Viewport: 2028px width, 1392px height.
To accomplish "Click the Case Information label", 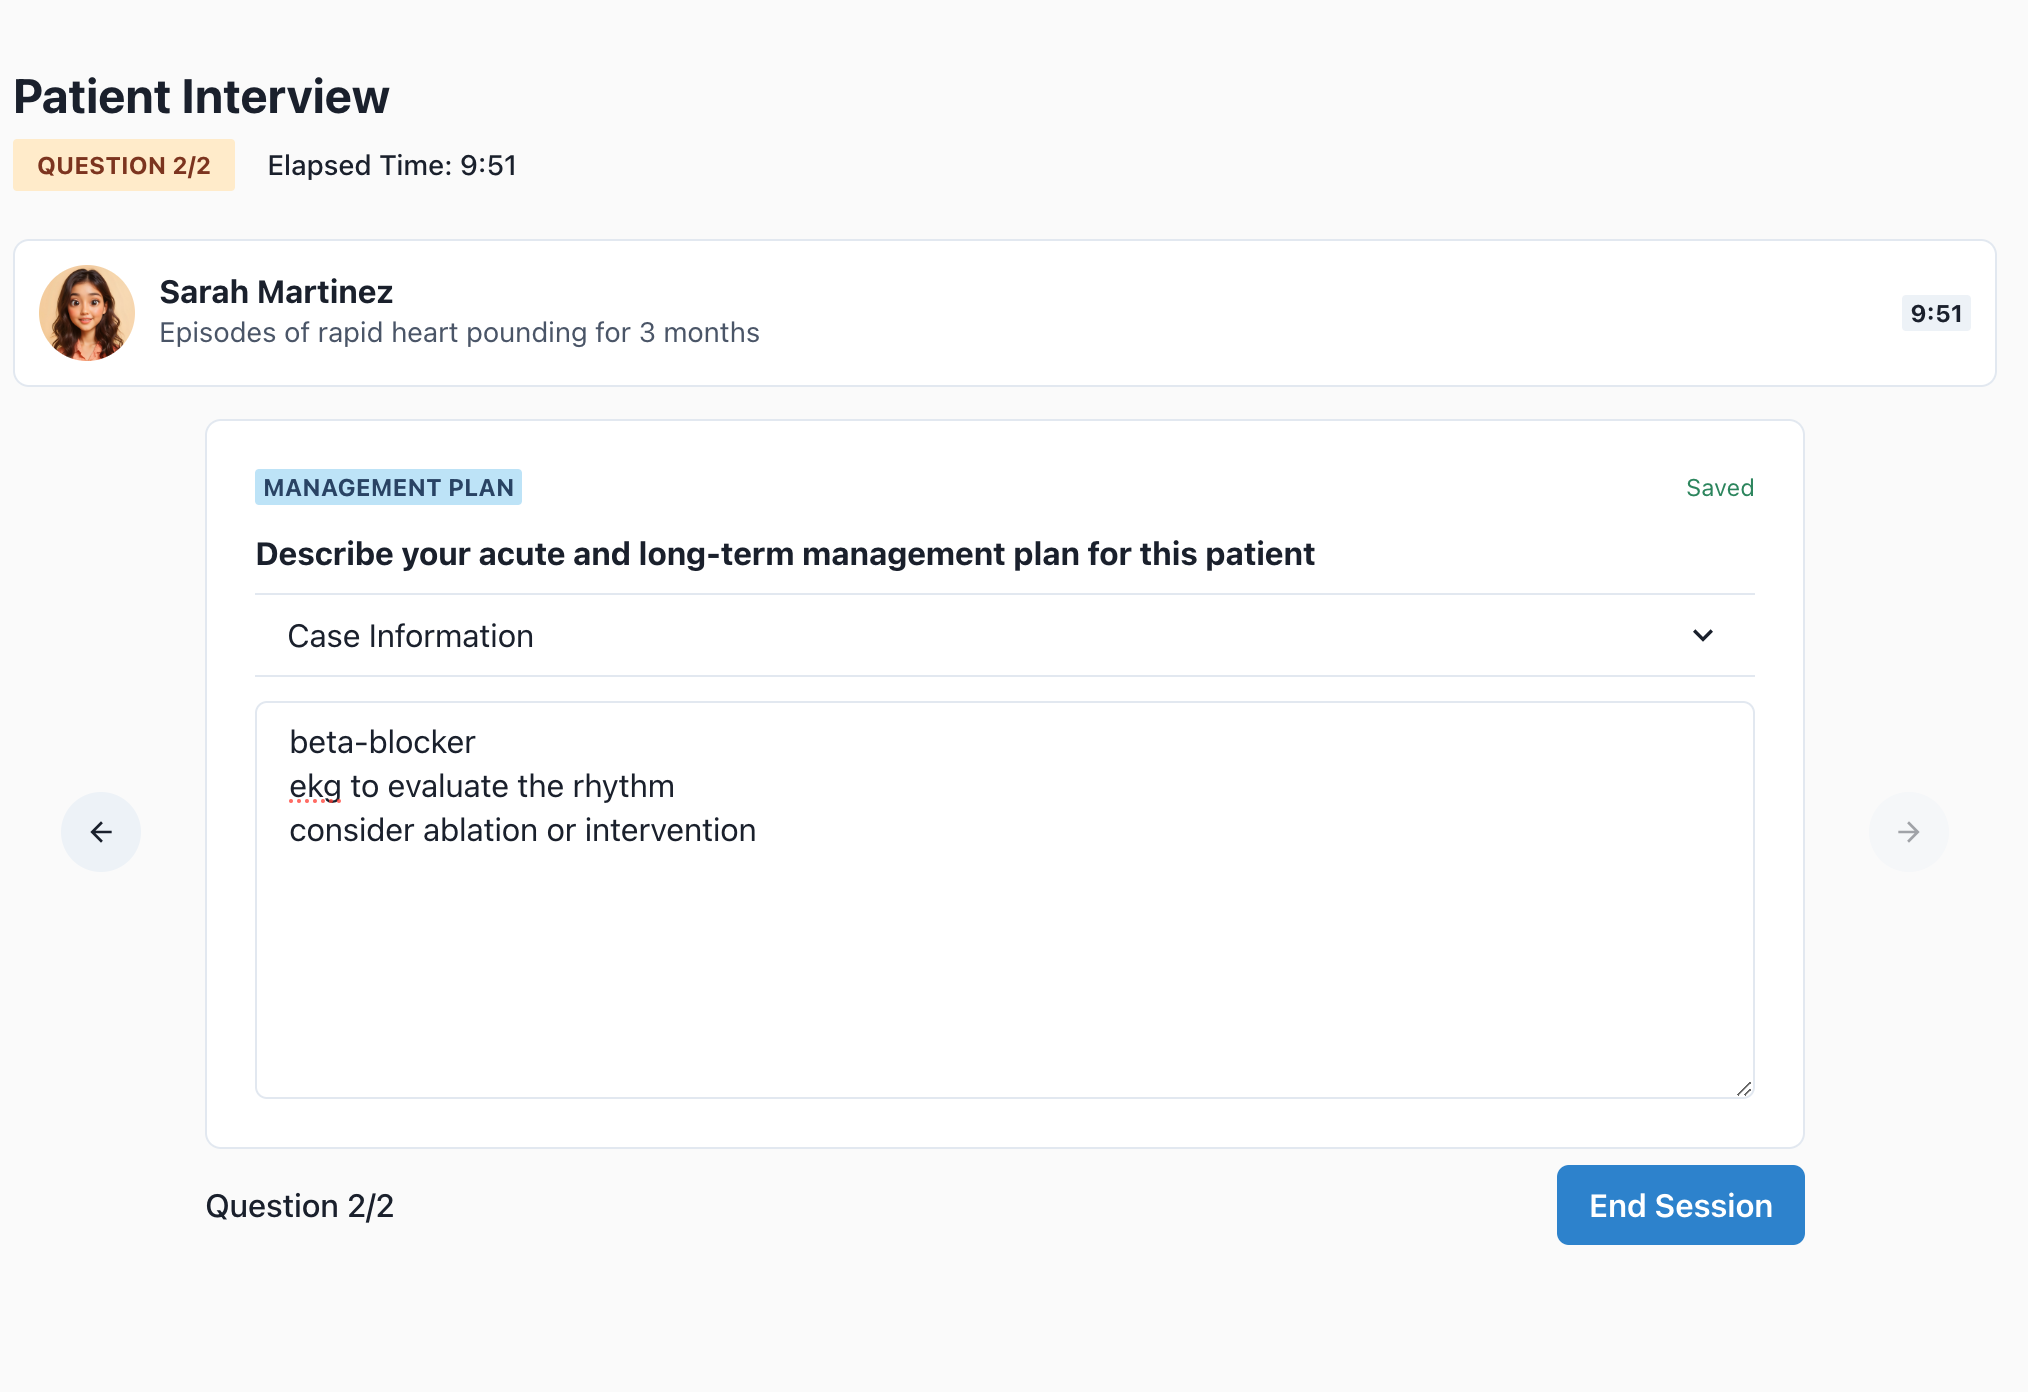I will click(x=410, y=636).
